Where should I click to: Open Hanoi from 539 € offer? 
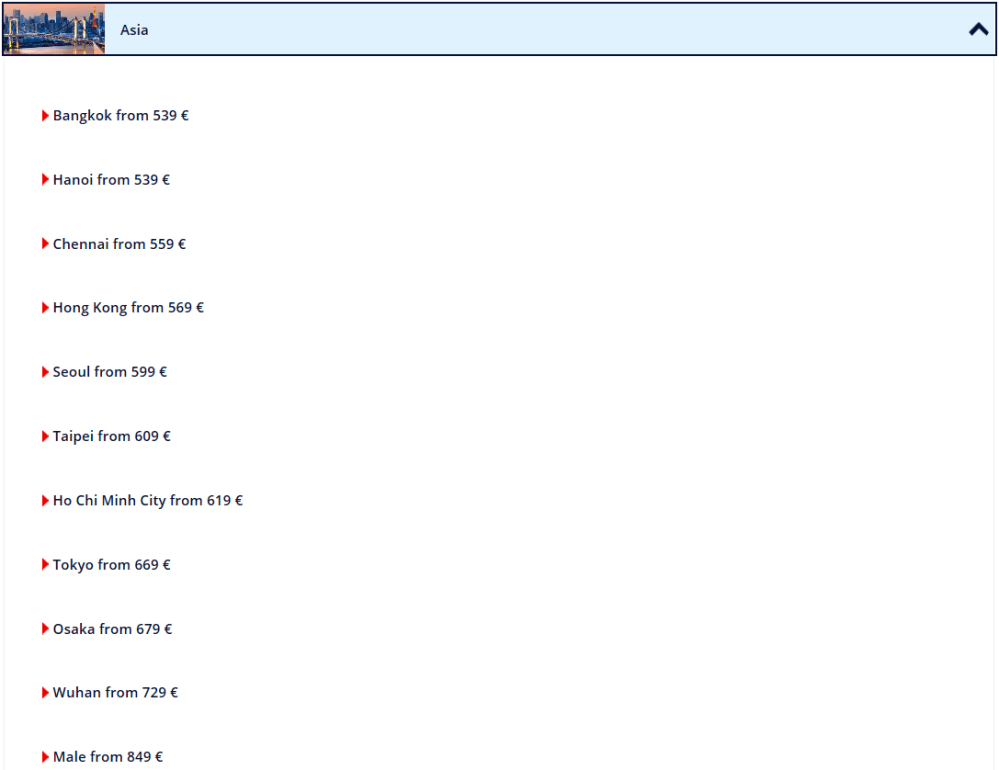(x=111, y=180)
